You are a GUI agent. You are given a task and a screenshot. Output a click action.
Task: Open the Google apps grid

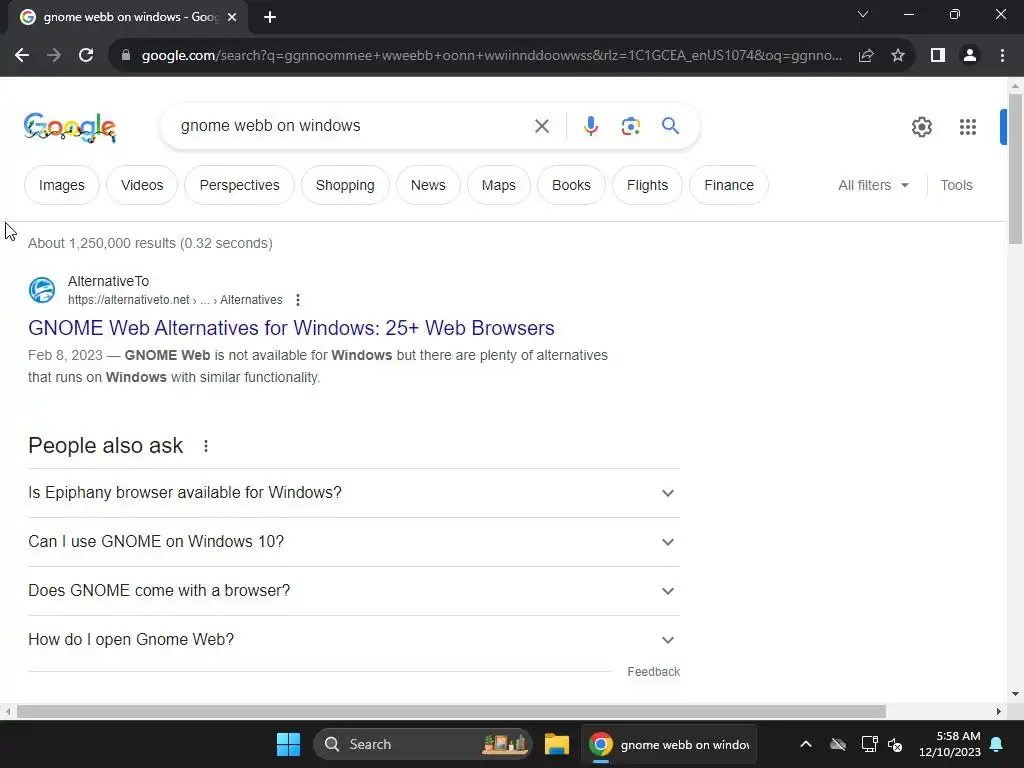point(968,127)
